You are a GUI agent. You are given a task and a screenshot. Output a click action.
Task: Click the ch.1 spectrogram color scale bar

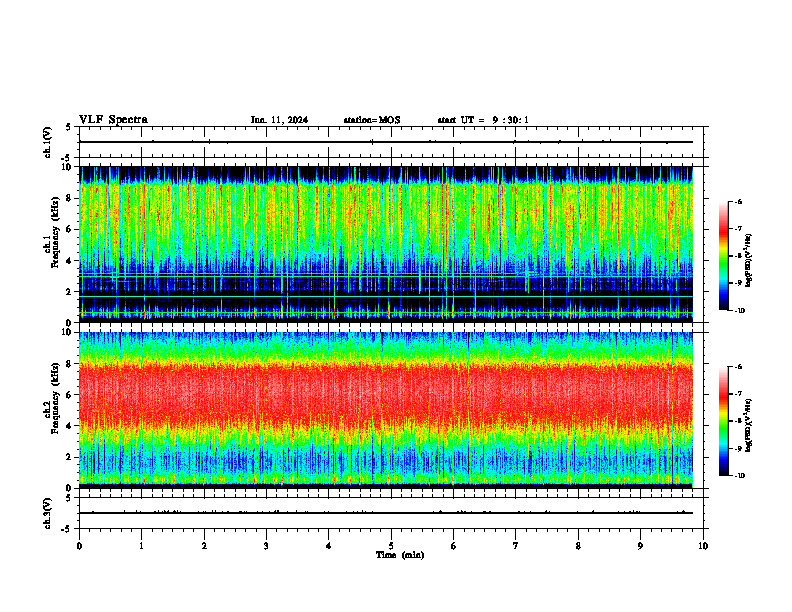[724, 256]
